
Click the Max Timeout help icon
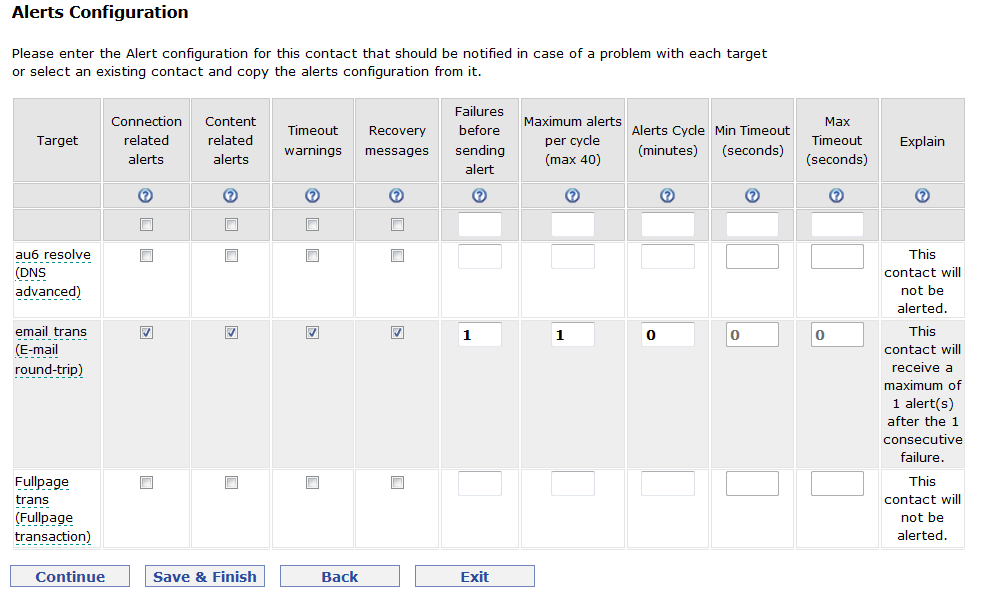[x=837, y=196]
